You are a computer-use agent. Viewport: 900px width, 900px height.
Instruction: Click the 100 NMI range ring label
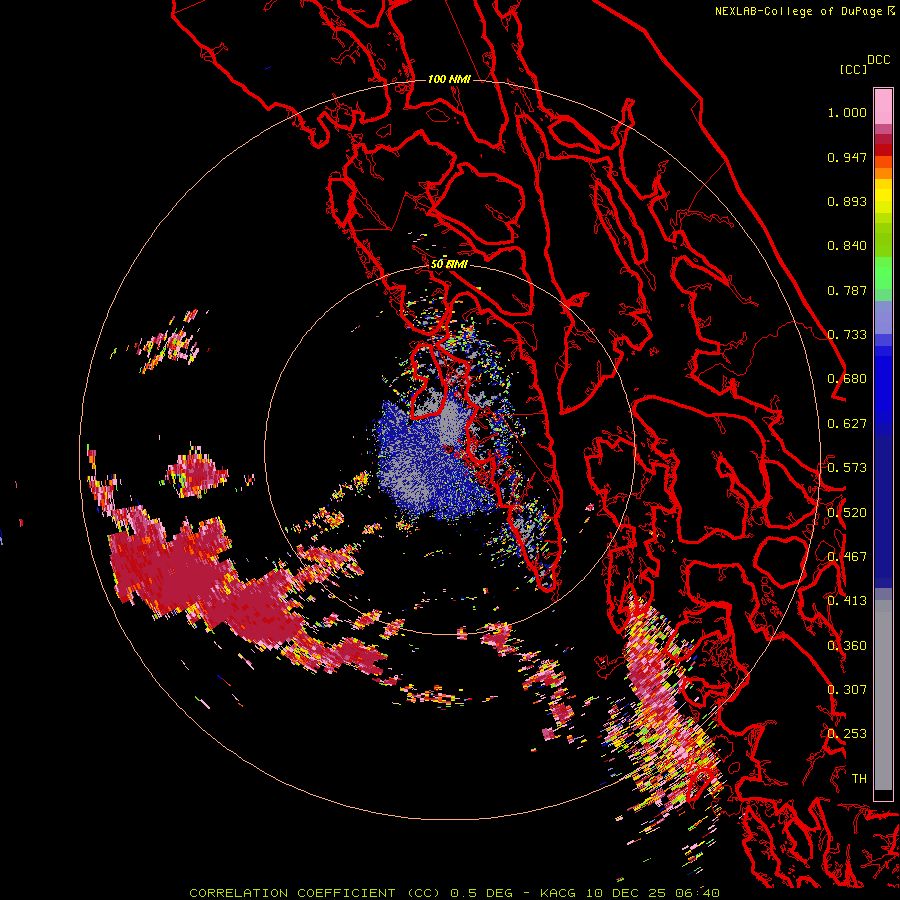coord(449,79)
